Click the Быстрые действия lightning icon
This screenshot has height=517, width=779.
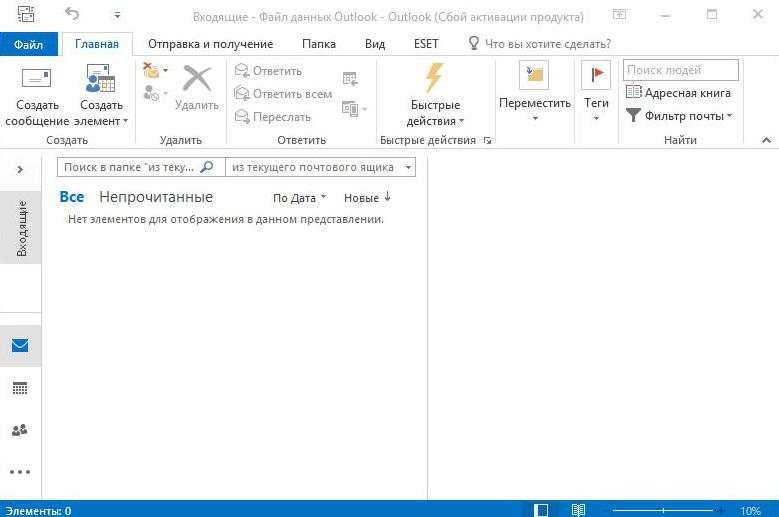click(x=435, y=77)
